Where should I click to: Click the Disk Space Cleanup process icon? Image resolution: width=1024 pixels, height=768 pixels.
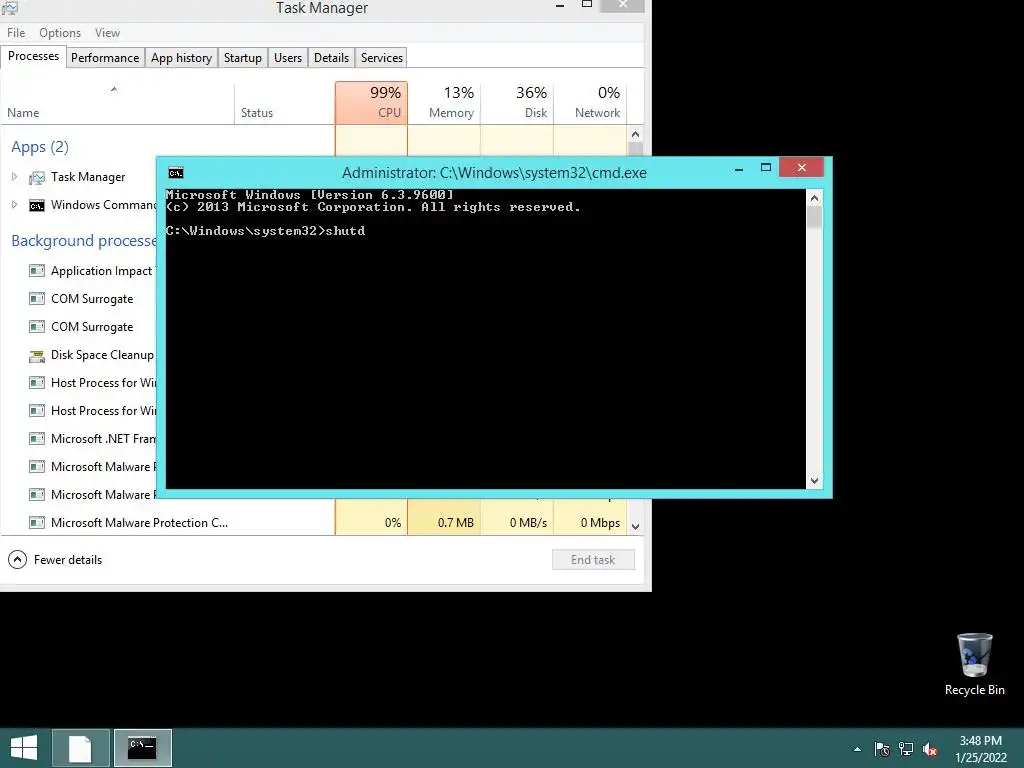click(37, 355)
